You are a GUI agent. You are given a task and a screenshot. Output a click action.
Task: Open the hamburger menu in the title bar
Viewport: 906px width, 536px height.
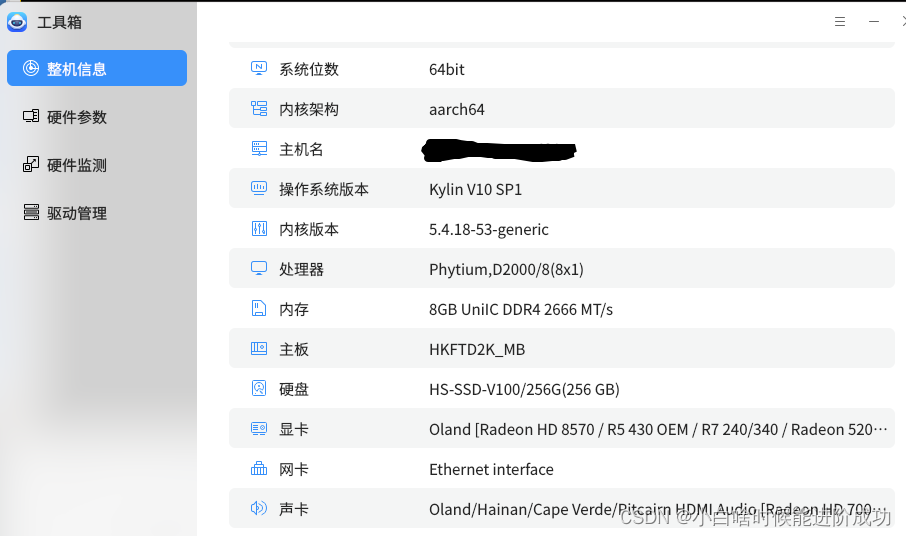click(x=840, y=21)
